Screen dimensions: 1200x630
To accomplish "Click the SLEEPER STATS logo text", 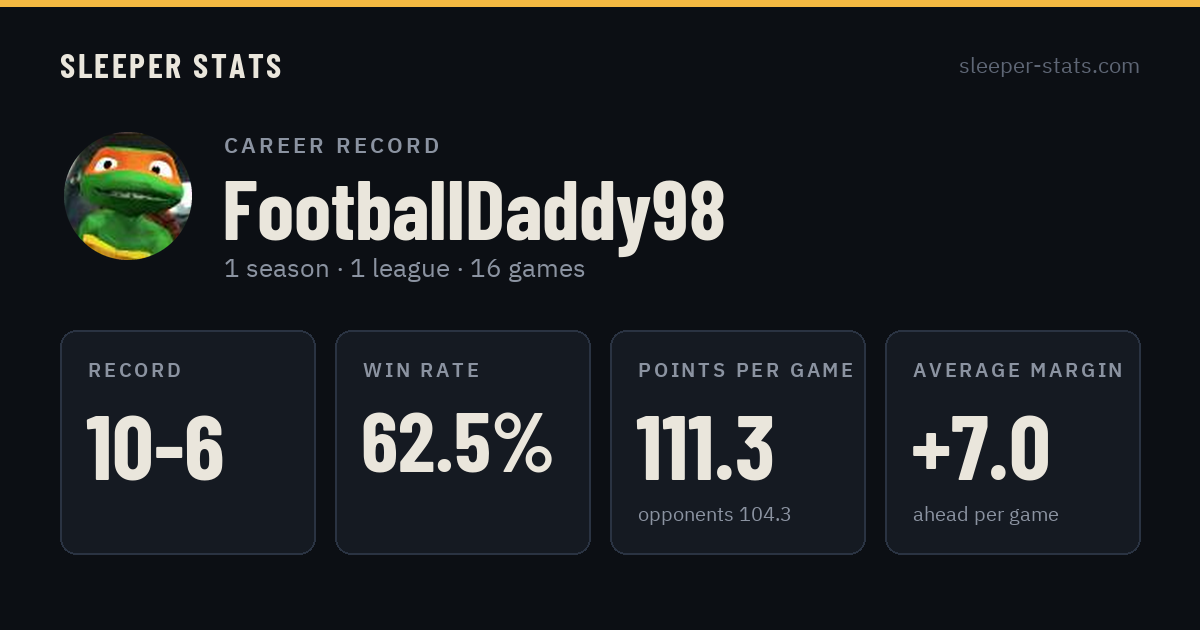I will pos(171,67).
